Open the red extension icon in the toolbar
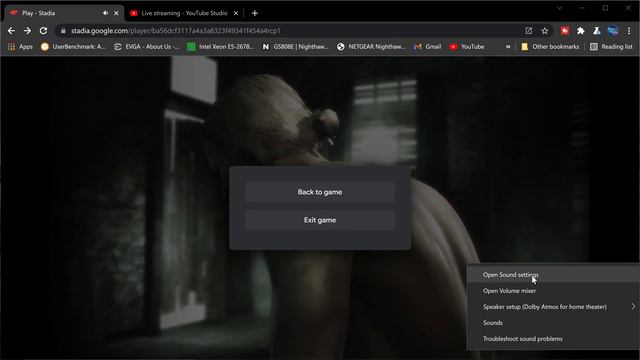The height and width of the screenshot is (360, 640). [564, 31]
